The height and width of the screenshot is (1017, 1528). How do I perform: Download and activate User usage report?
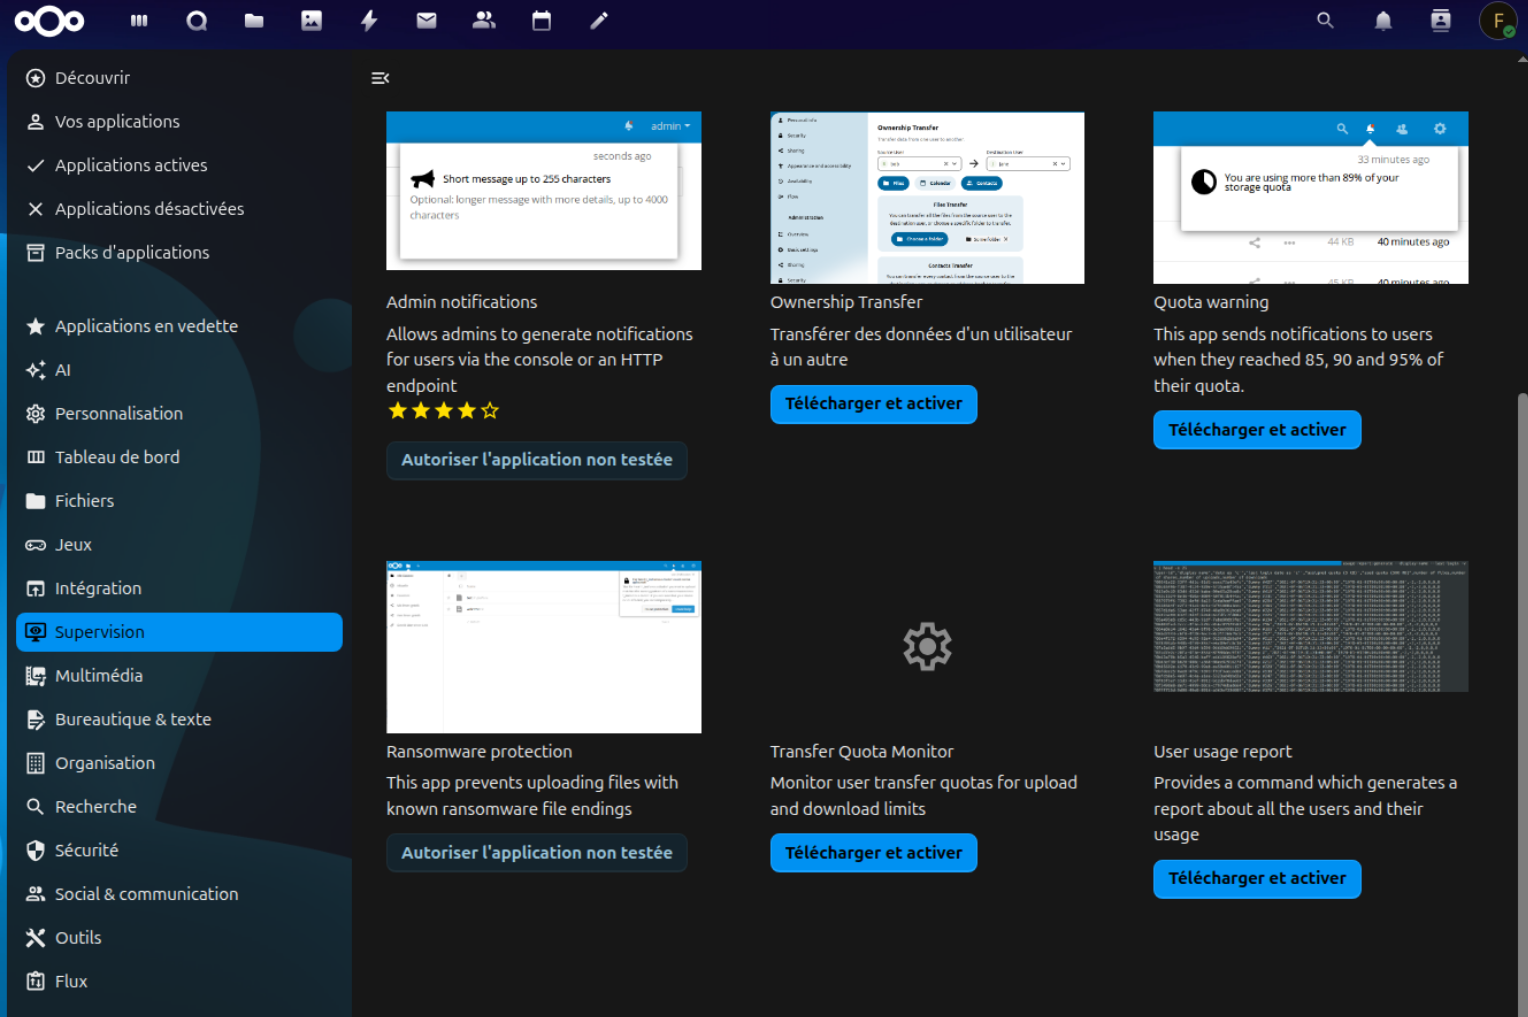point(1256,879)
